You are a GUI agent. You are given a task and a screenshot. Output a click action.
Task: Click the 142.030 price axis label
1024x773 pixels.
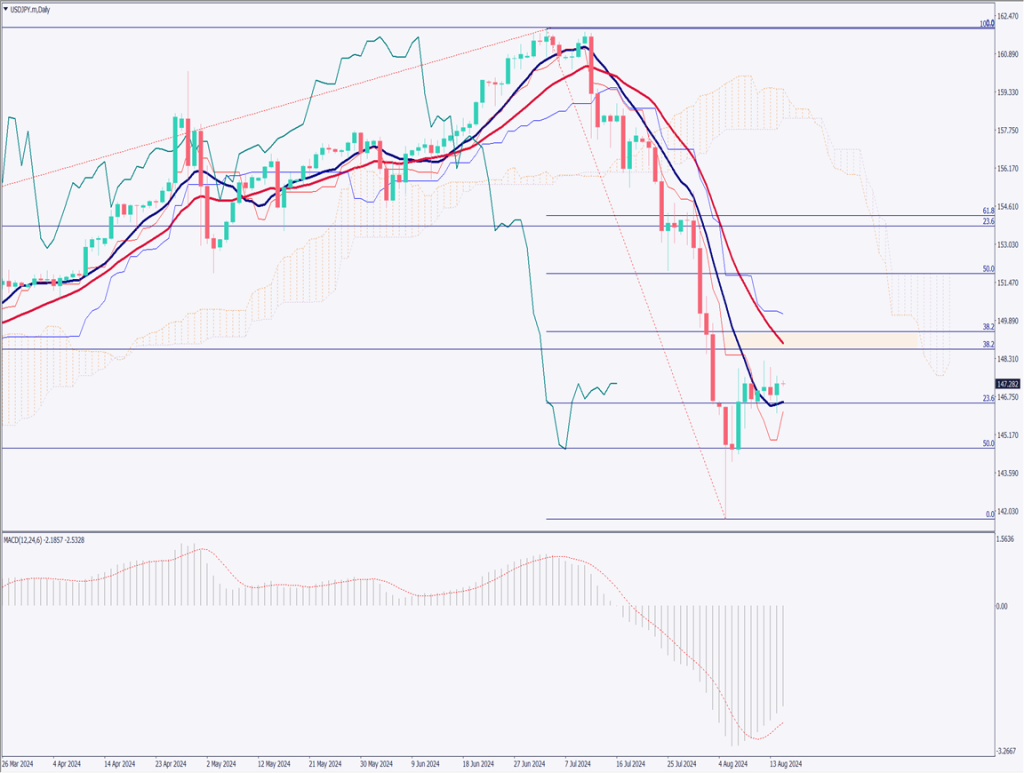click(x=1007, y=511)
